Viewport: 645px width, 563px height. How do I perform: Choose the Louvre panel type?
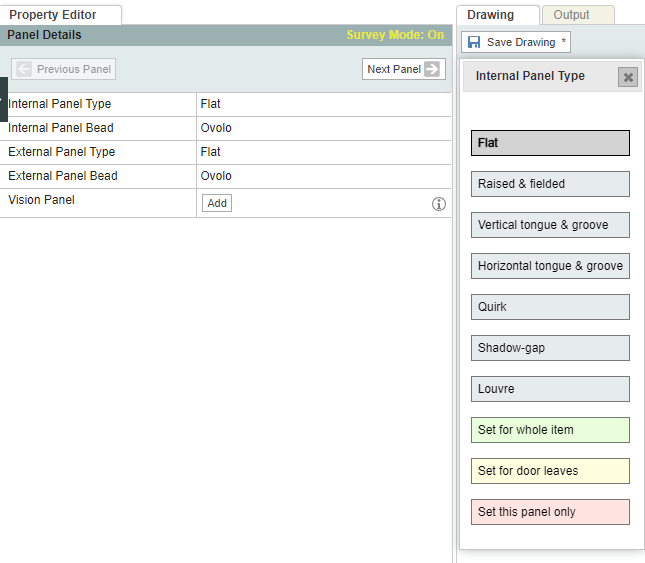[x=550, y=389]
